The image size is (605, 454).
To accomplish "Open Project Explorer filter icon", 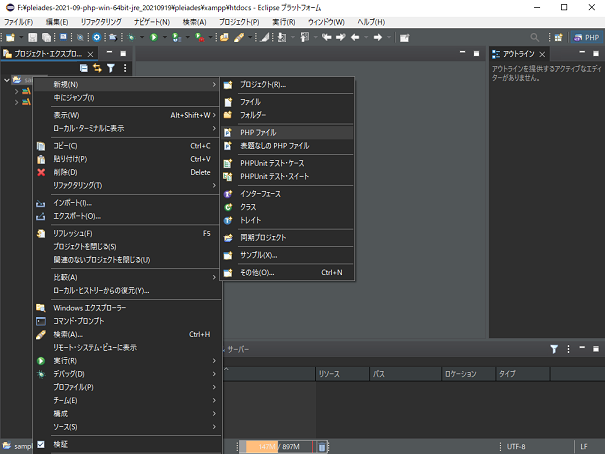I will tap(111, 68).
